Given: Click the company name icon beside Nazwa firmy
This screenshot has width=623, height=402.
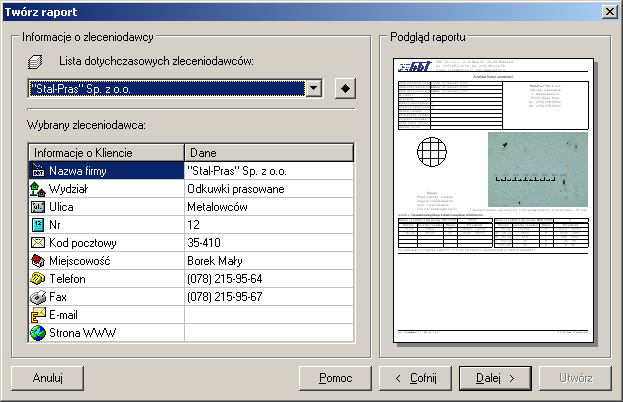Looking at the screenshot, I should 38,170.
